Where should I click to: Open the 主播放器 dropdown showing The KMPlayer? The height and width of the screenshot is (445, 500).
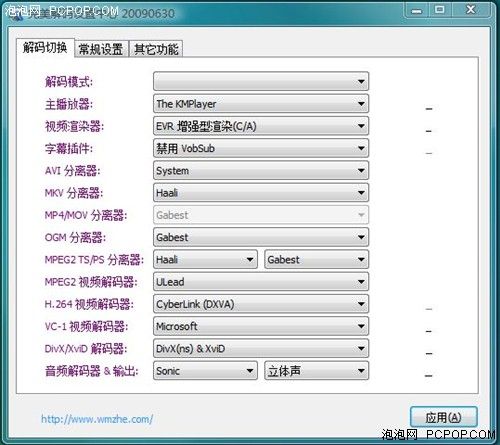[261, 104]
